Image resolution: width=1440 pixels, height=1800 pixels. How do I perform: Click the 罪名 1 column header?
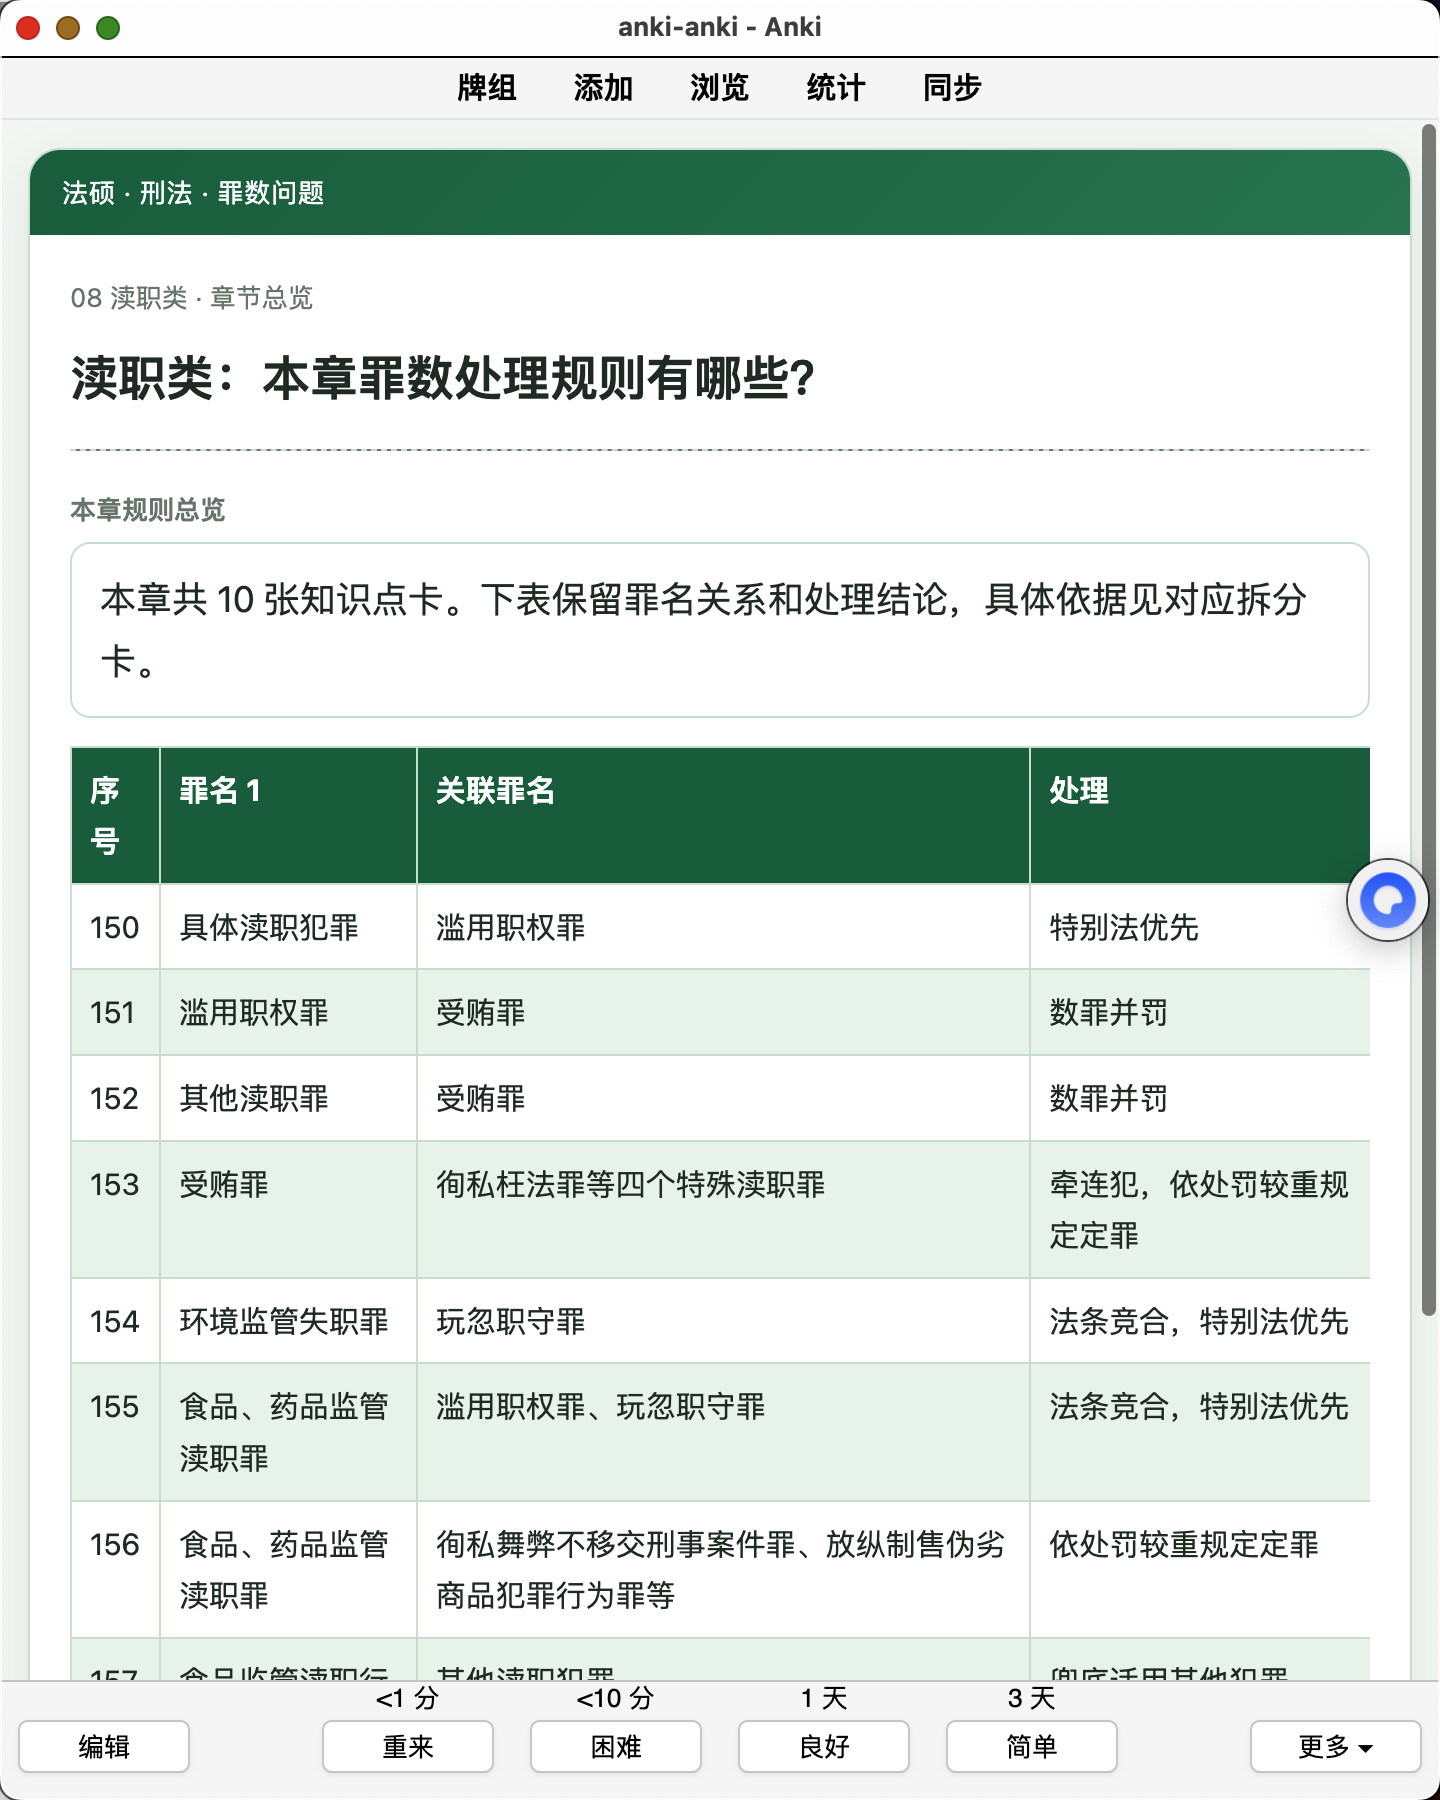click(x=288, y=816)
